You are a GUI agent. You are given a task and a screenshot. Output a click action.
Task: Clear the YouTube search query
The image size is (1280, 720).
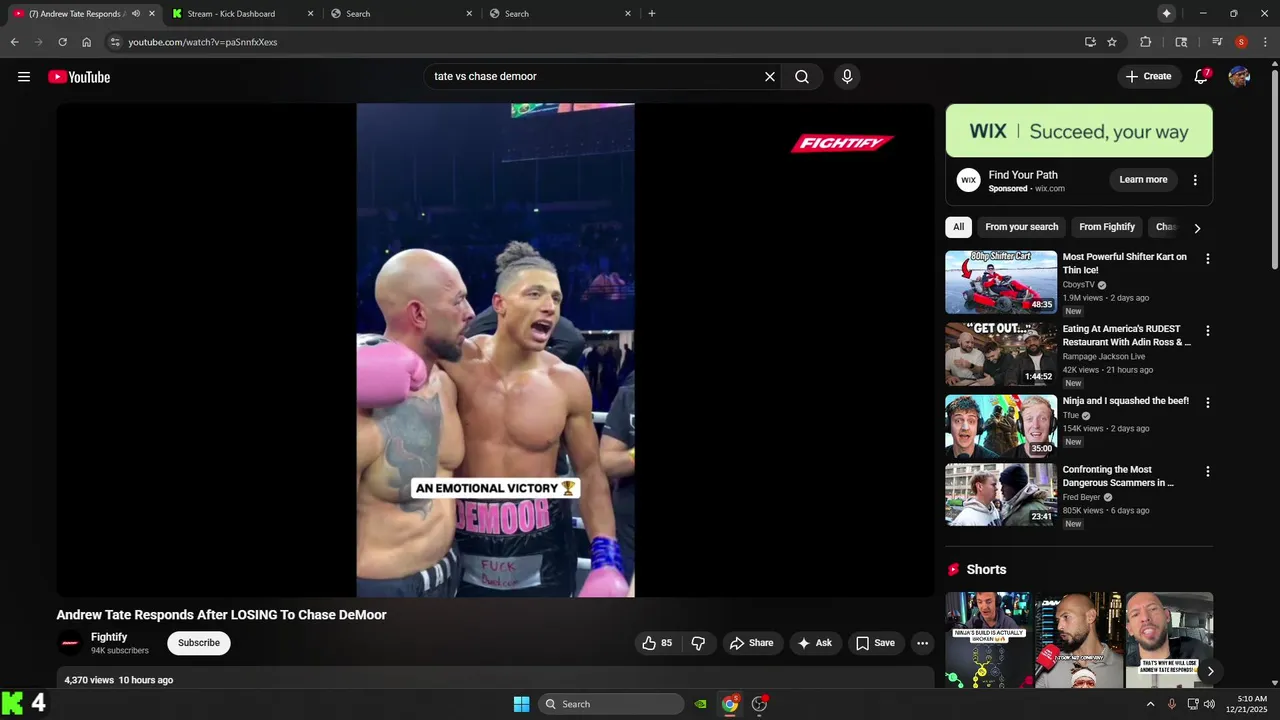[x=770, y=77]
